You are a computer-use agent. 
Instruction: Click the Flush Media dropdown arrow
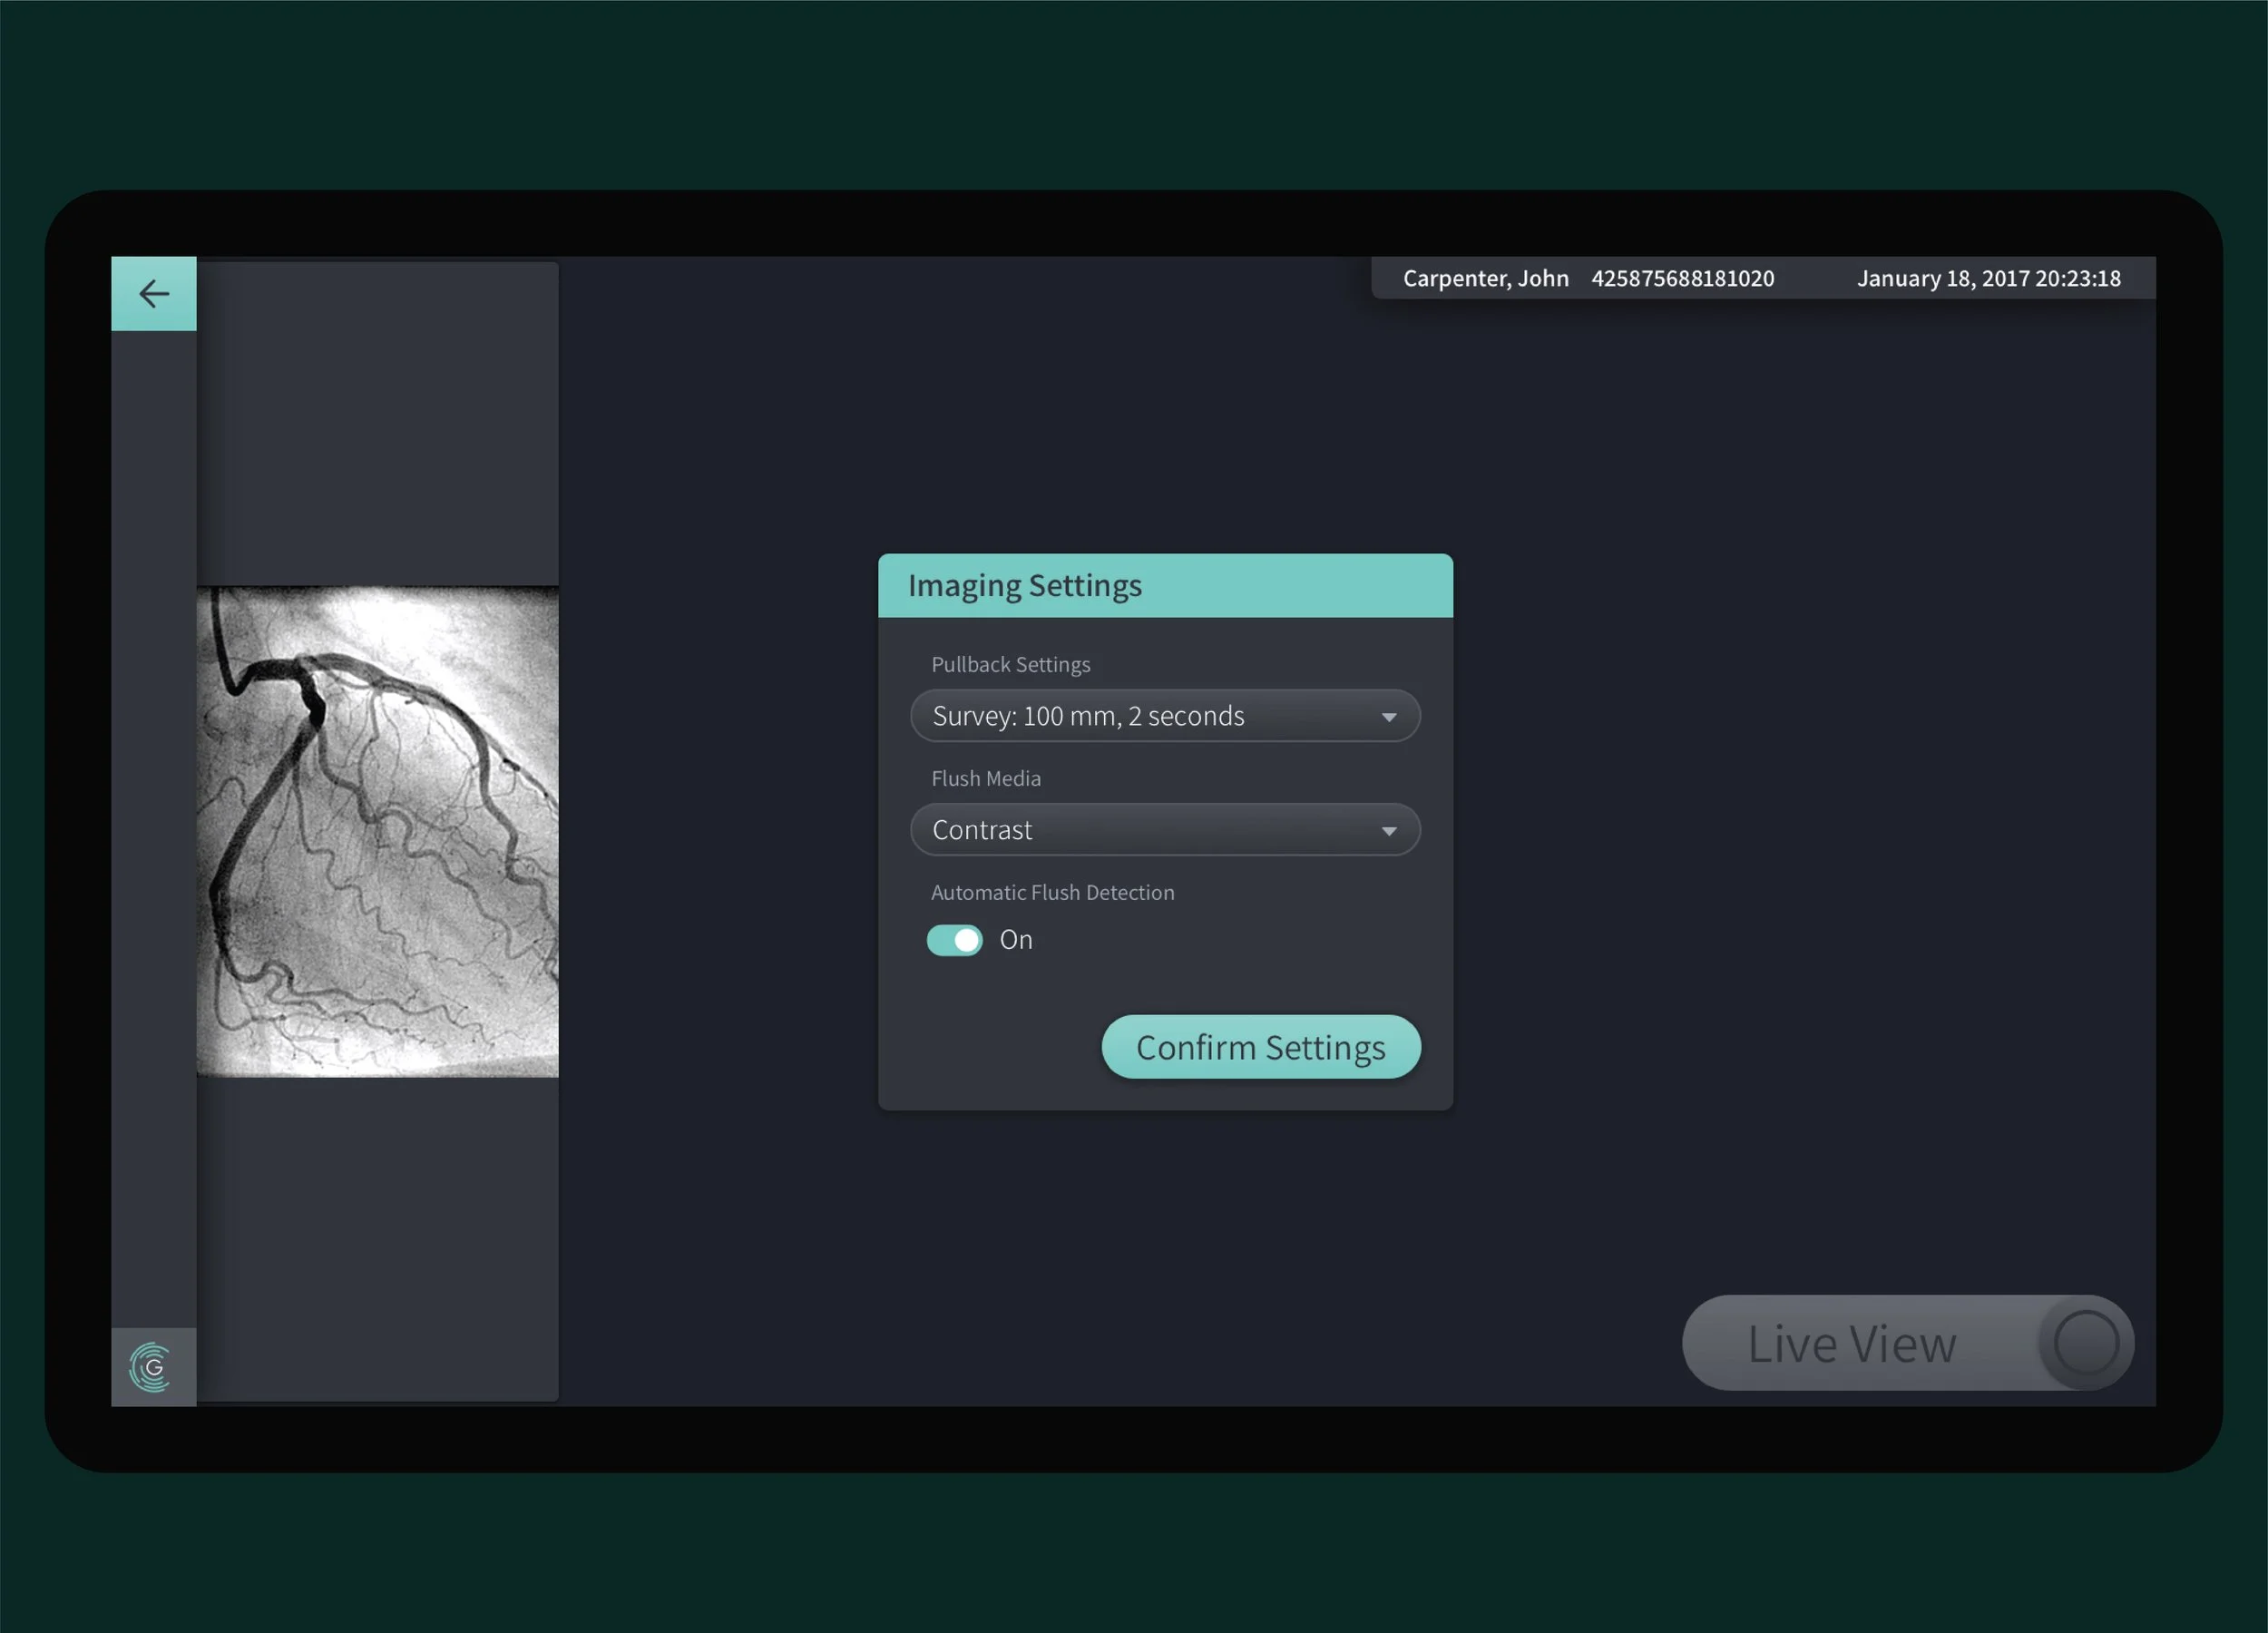click(x=1388, y=831)
